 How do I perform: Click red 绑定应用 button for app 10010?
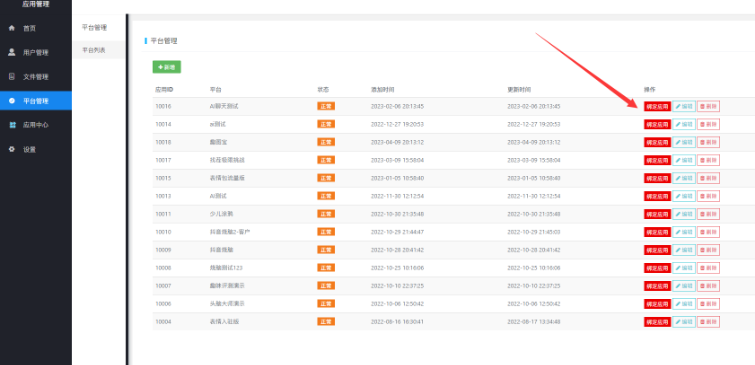pos(657,232)
